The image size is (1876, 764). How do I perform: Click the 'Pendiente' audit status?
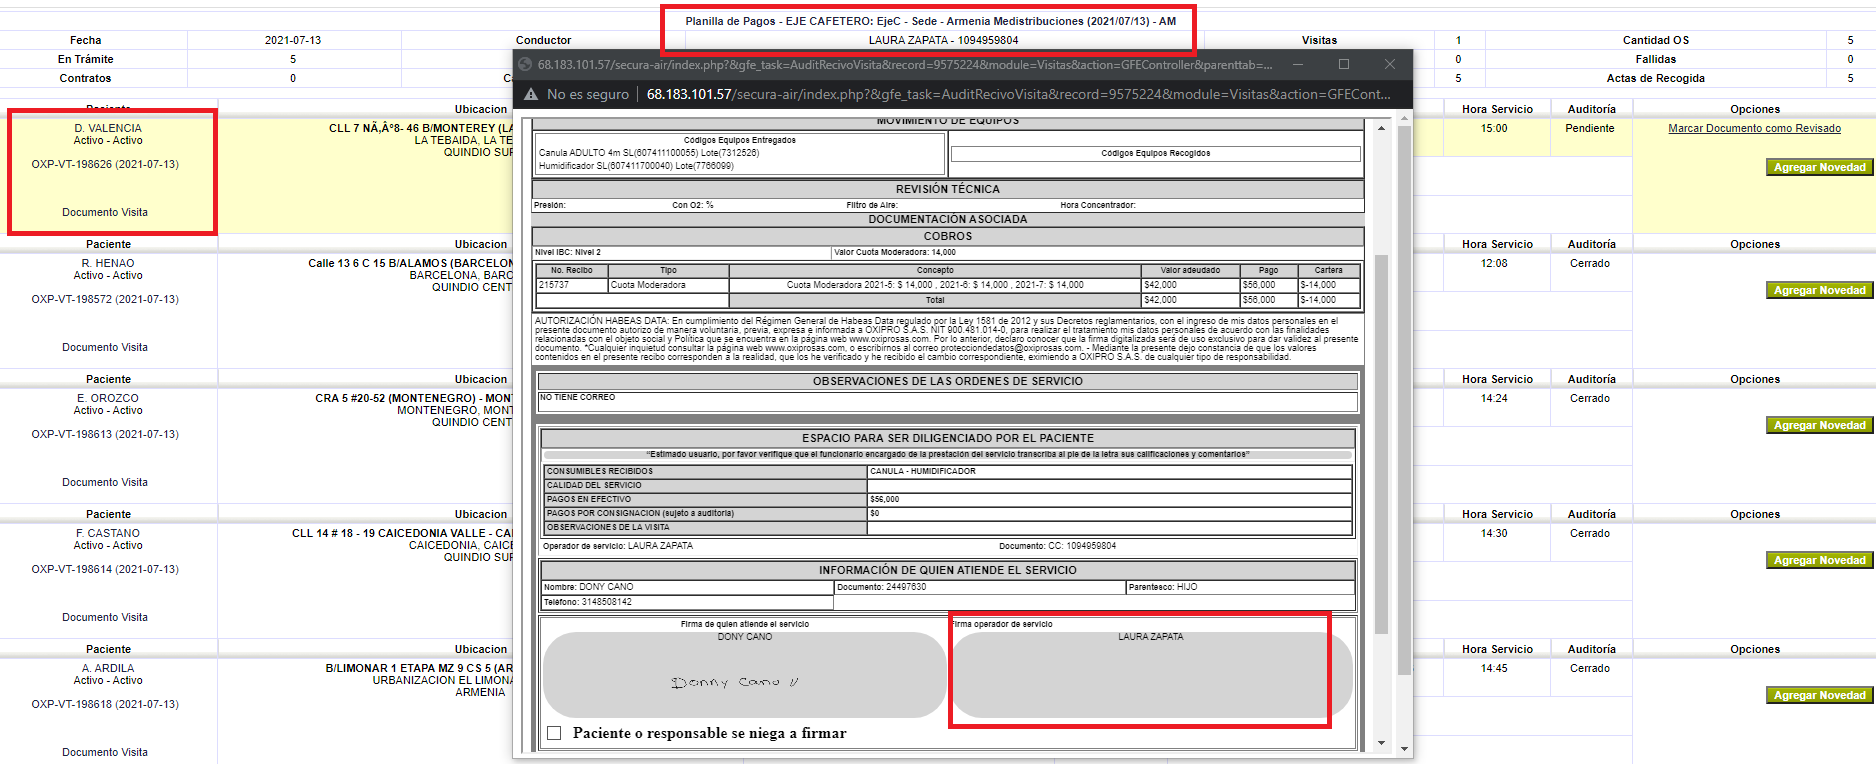(1590, 128)
